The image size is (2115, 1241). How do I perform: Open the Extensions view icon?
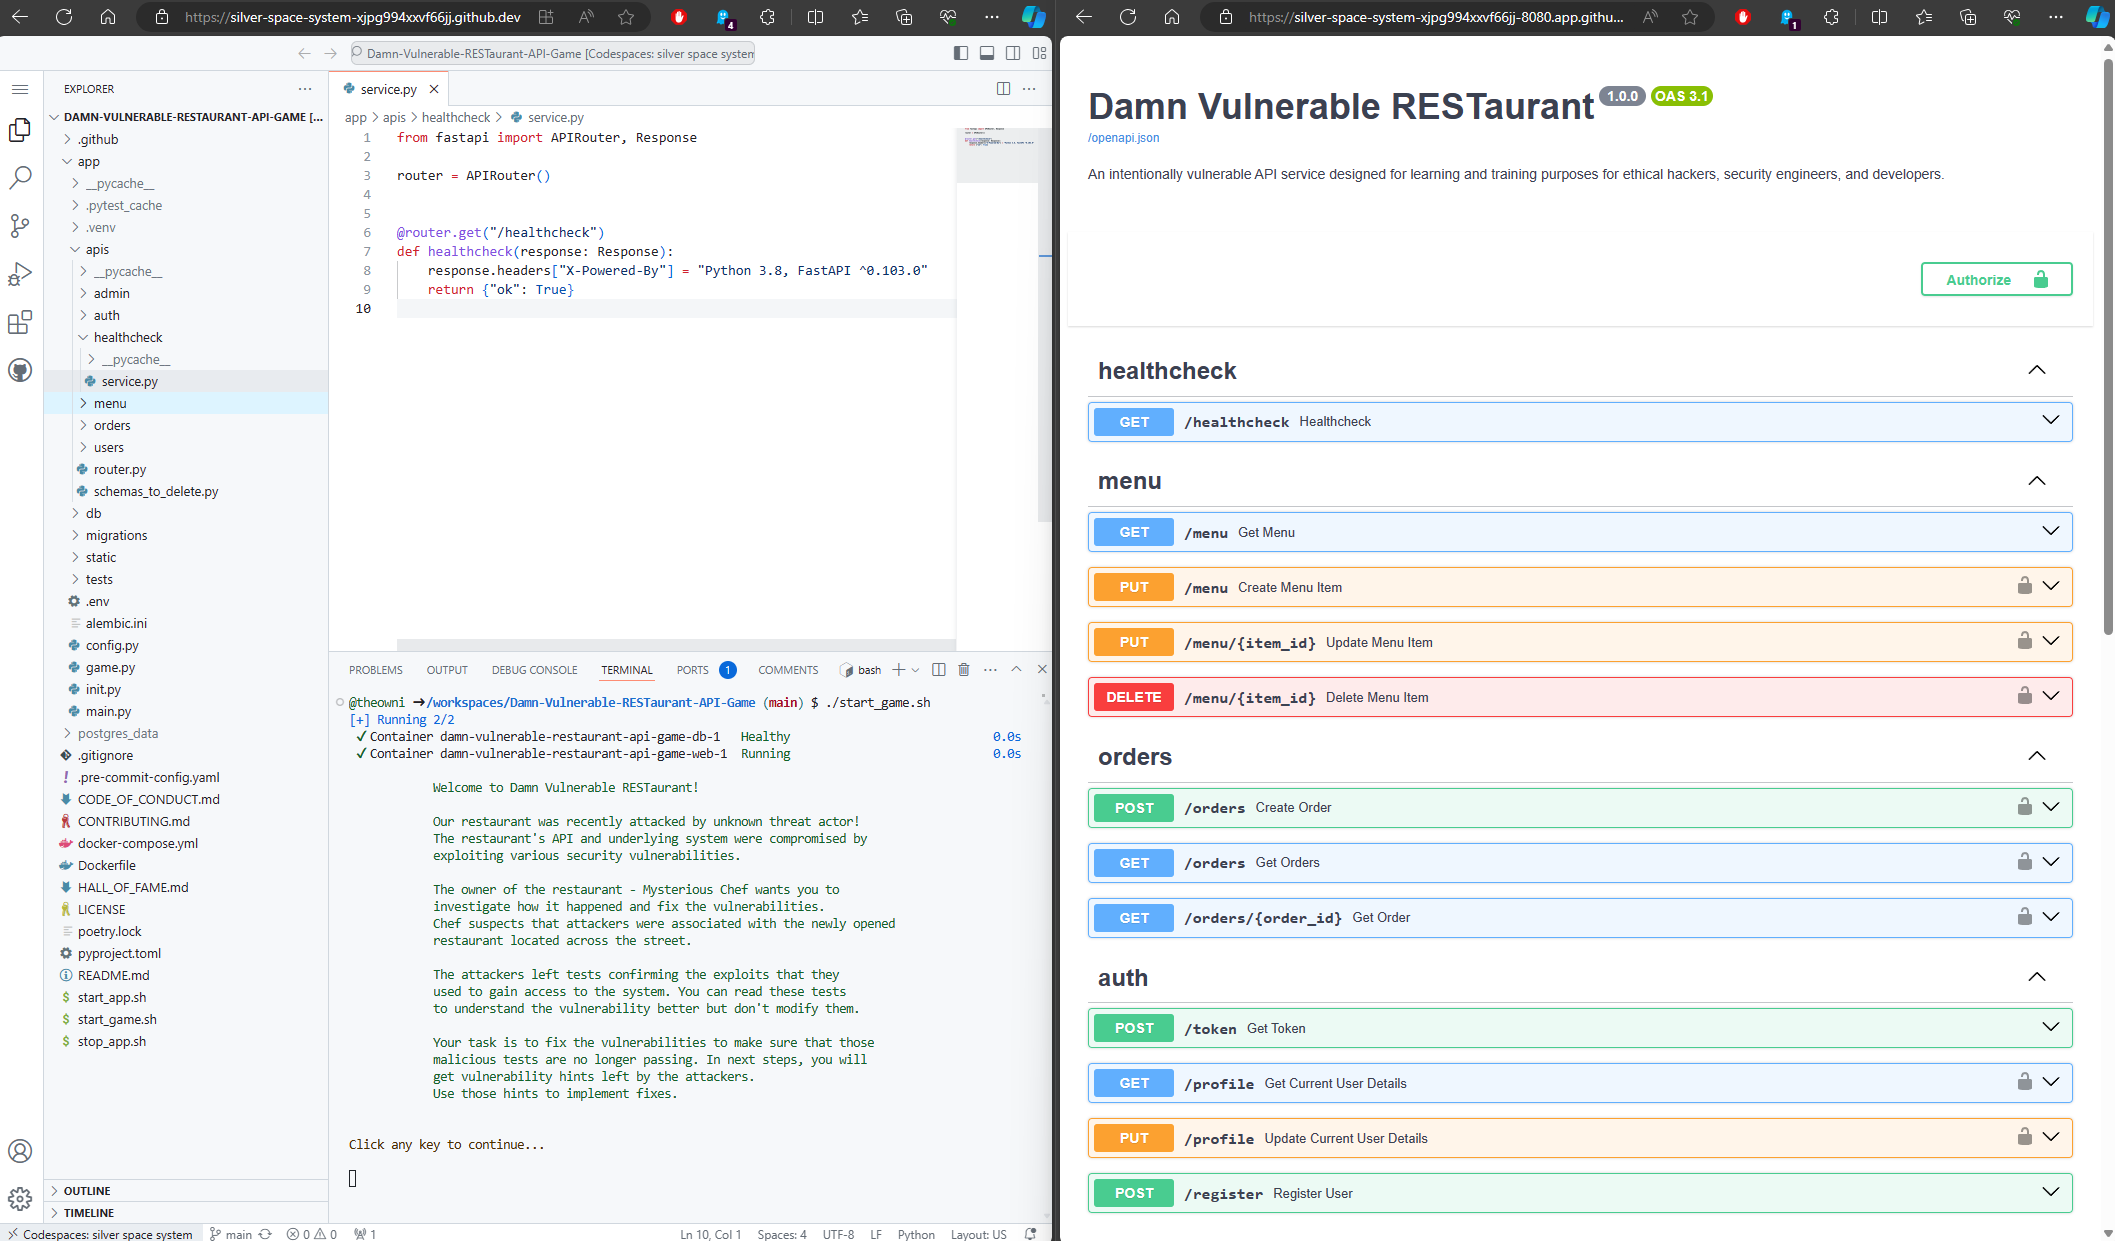tap(20, 322)
